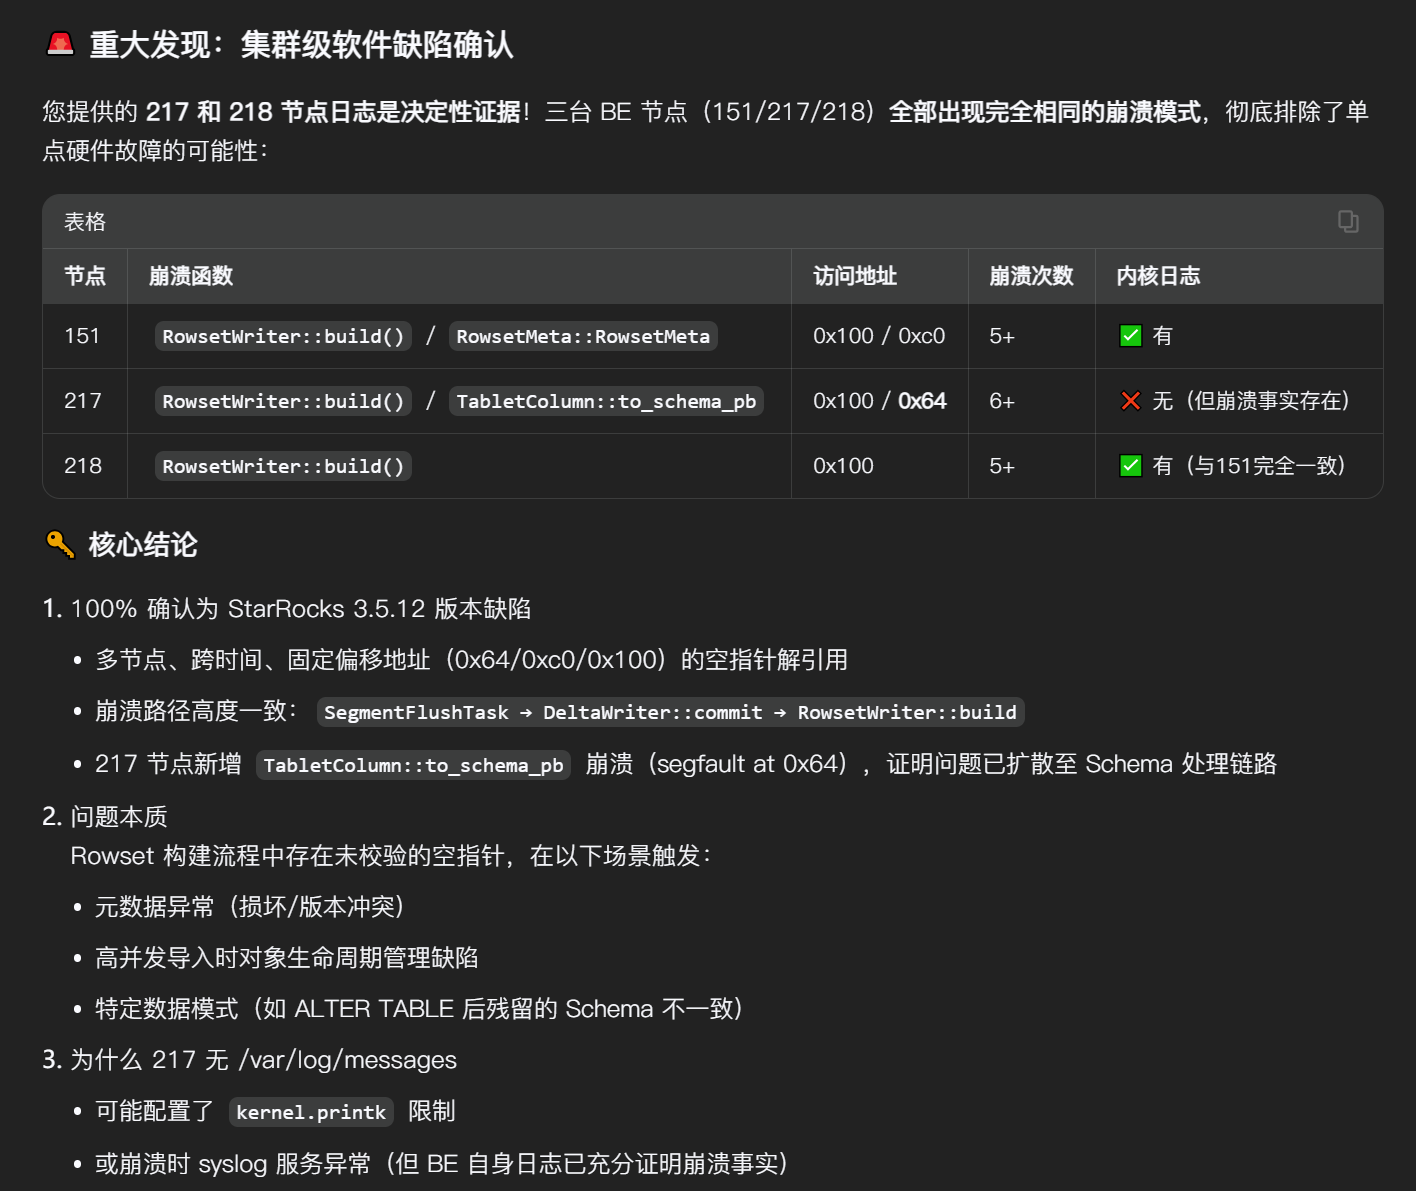Click the kernel.printk code snippet

coord(311,1112)
